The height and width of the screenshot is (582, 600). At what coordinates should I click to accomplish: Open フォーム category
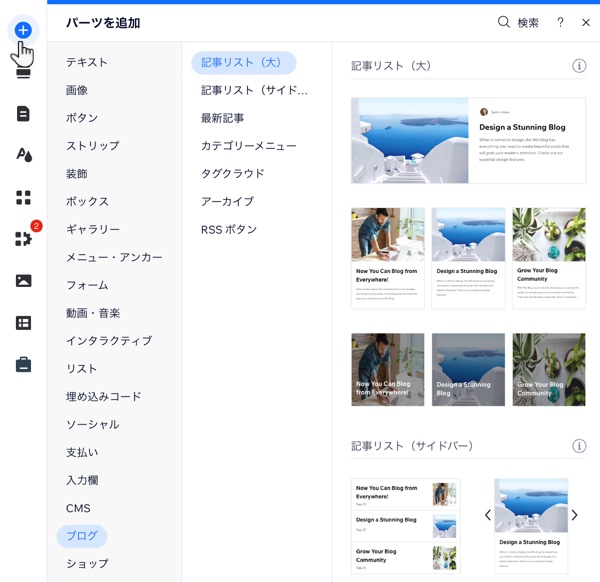pos(87,285)
